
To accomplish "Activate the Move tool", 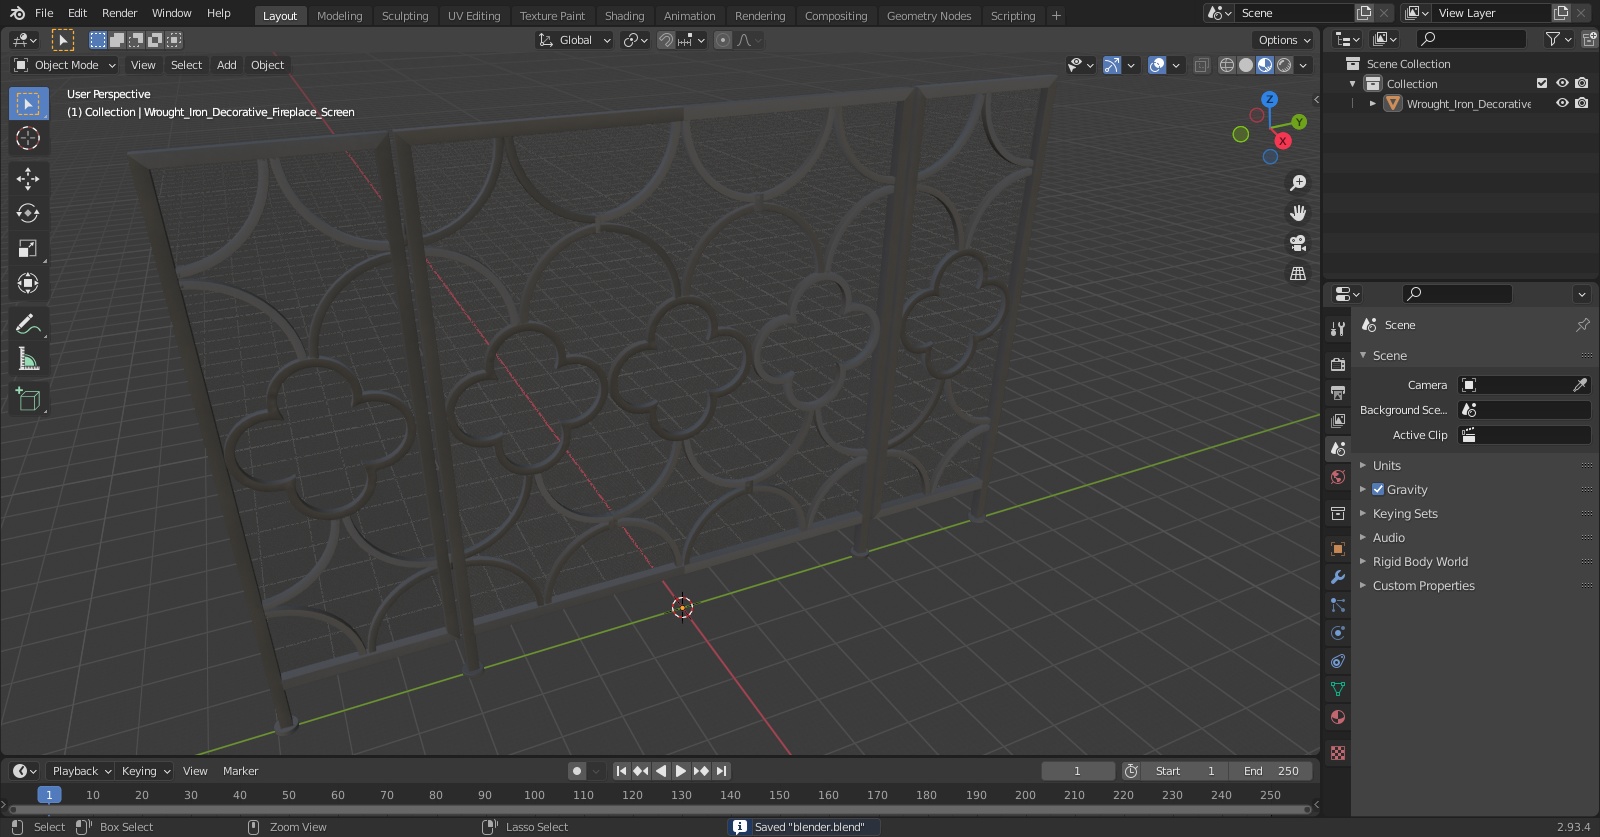I will [x=28, y=179].
